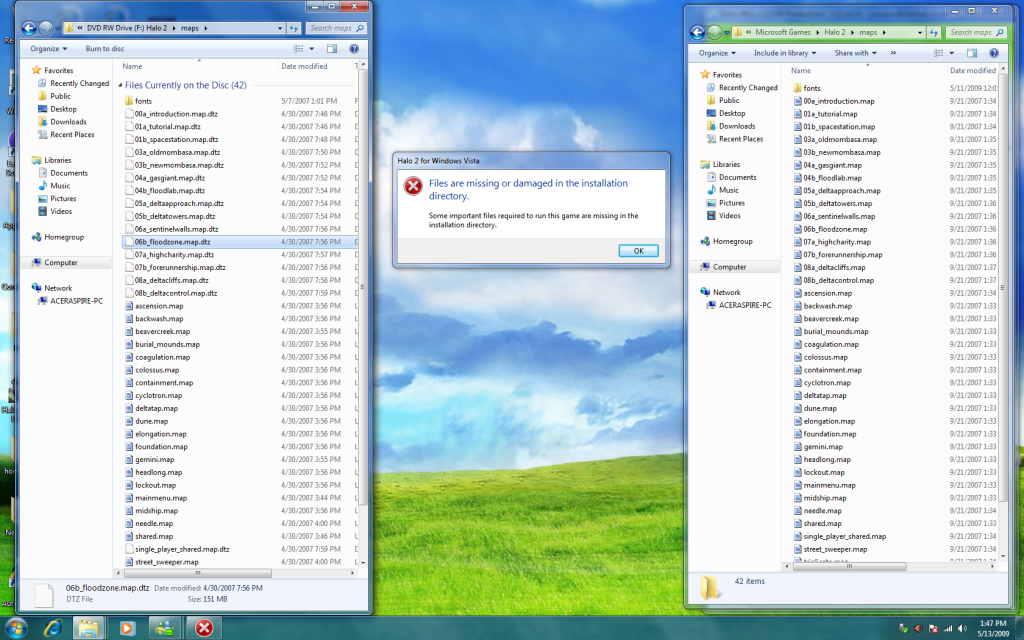Launch Internet Explorer from the taskbar
The image size is (1024, 640).
point(52,628)
